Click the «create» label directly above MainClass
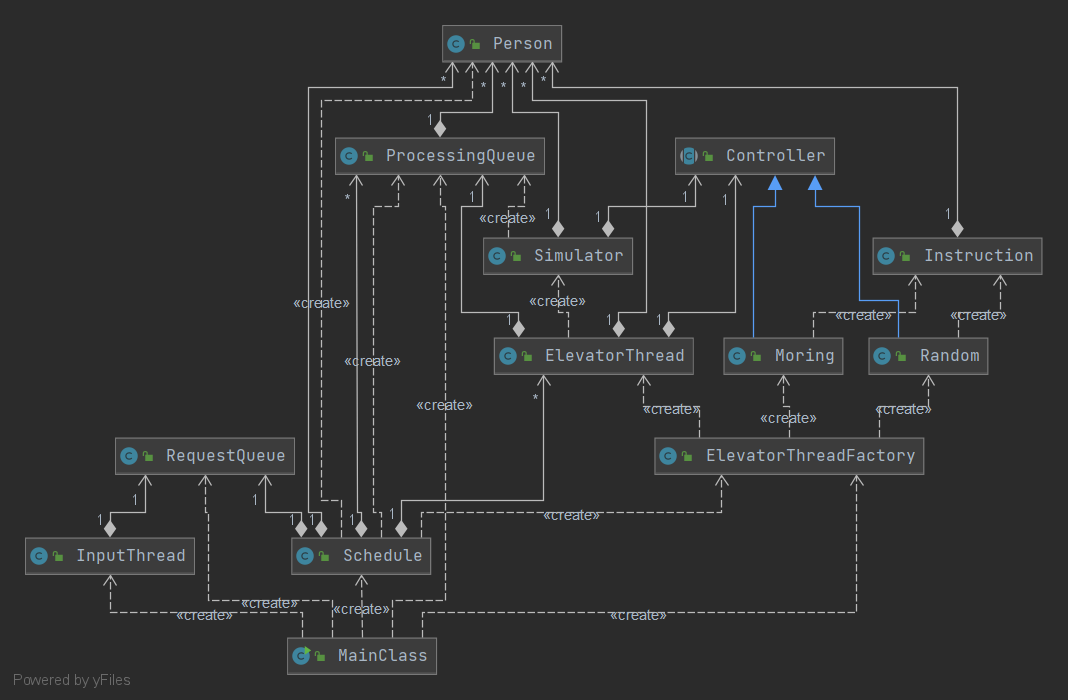The height and width of the screenshot is (700, 1068). pyautogui.click(x=361, y=609)
